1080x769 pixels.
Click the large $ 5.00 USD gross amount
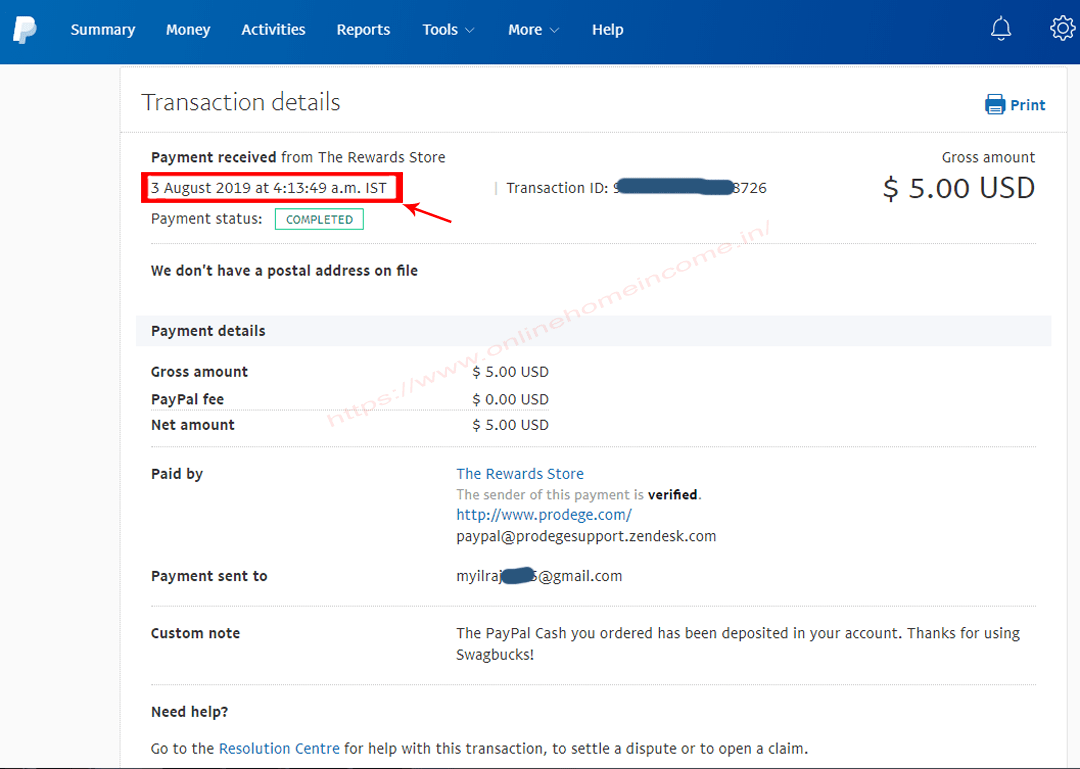958,188
